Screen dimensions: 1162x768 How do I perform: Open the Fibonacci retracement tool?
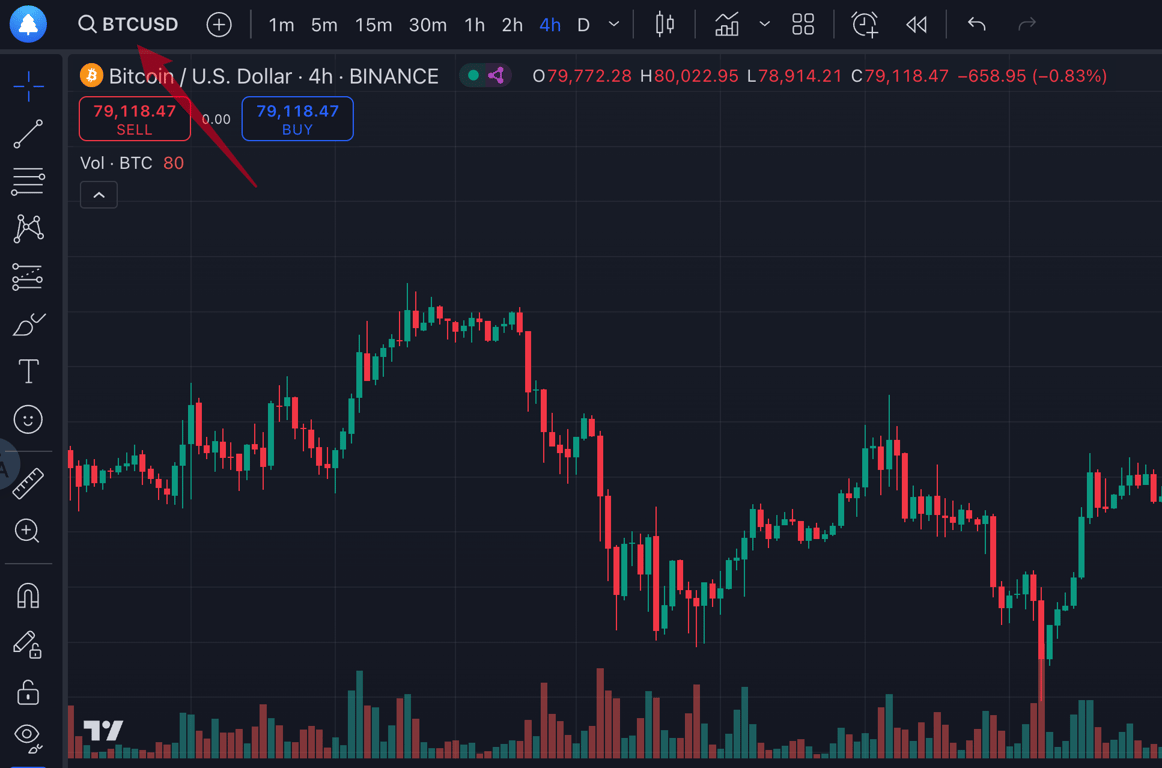coord(28,181)
